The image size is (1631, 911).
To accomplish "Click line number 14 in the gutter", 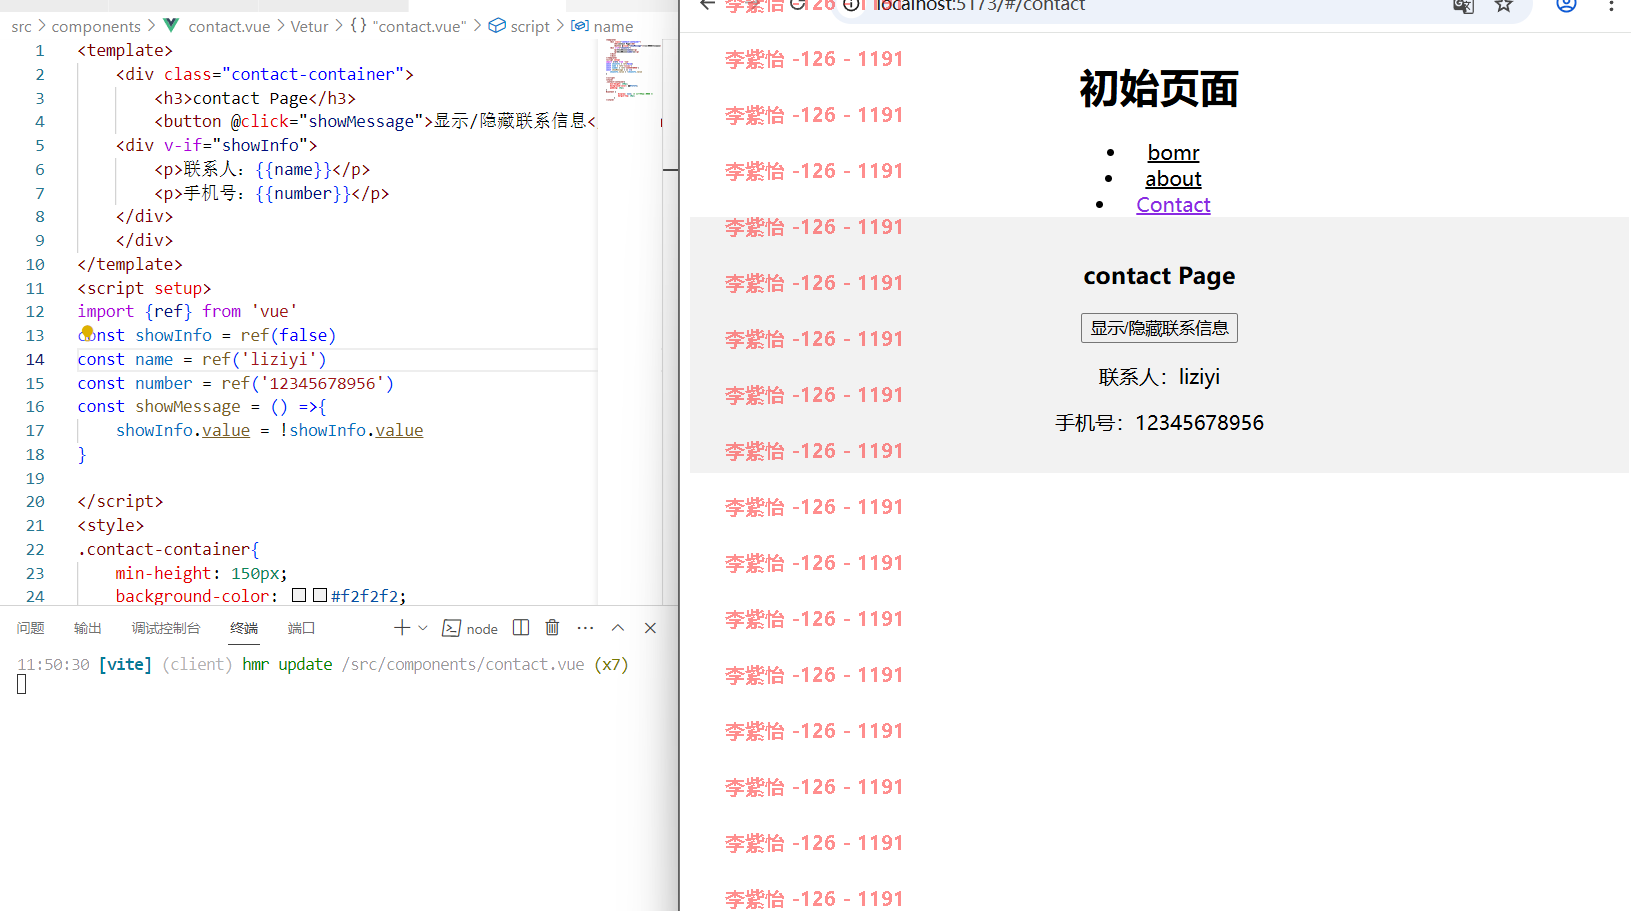I will point(35,359).
